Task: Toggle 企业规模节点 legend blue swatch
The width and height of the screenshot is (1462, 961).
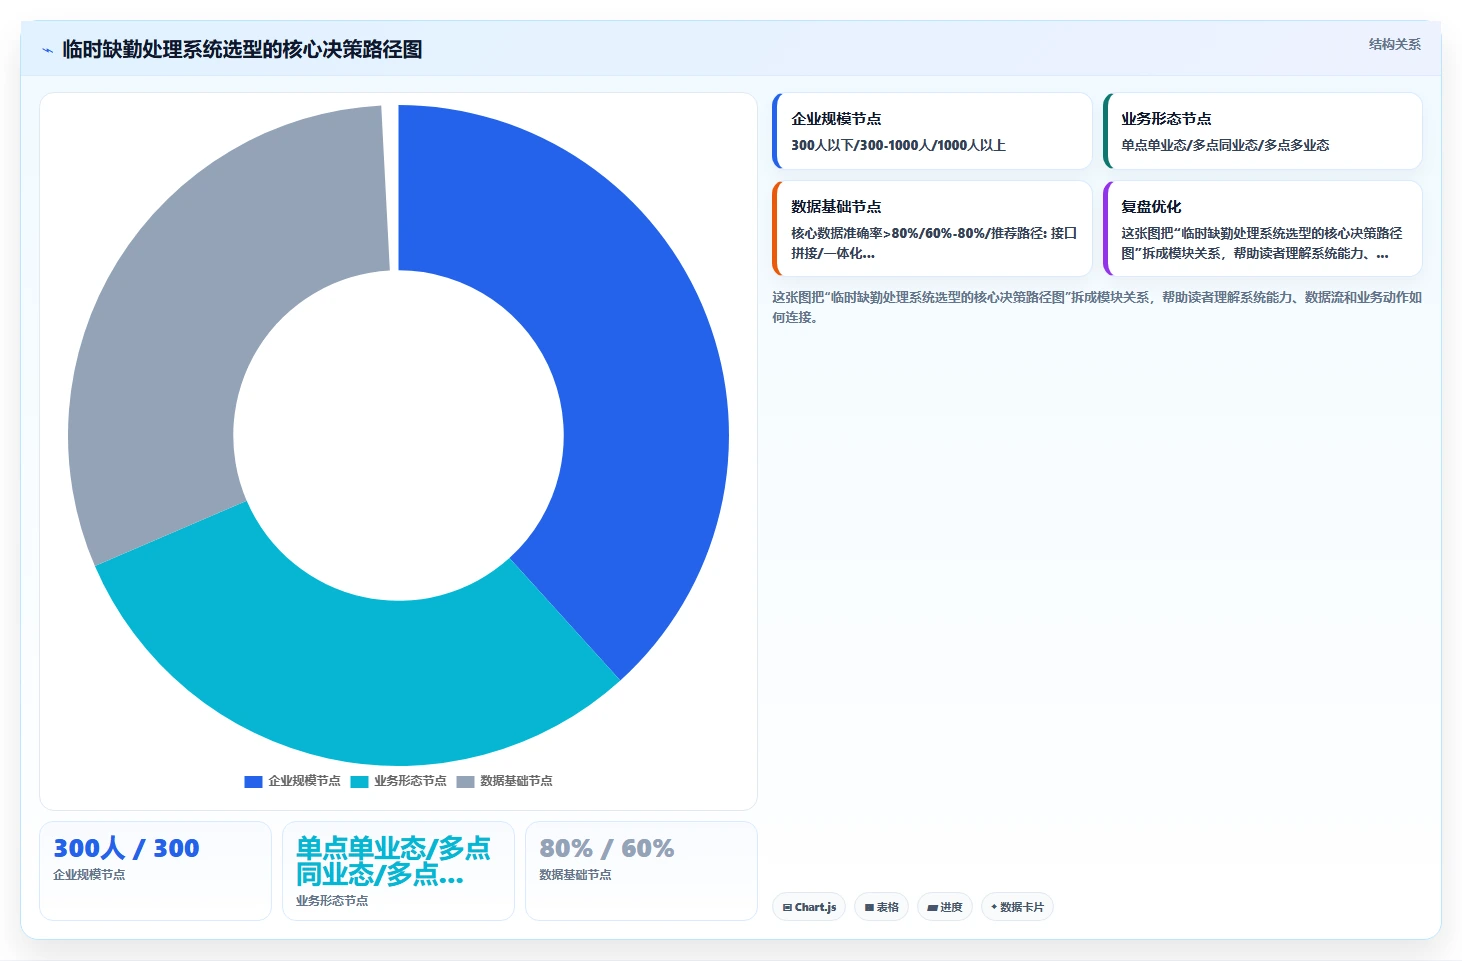Action: coord(253,781)
